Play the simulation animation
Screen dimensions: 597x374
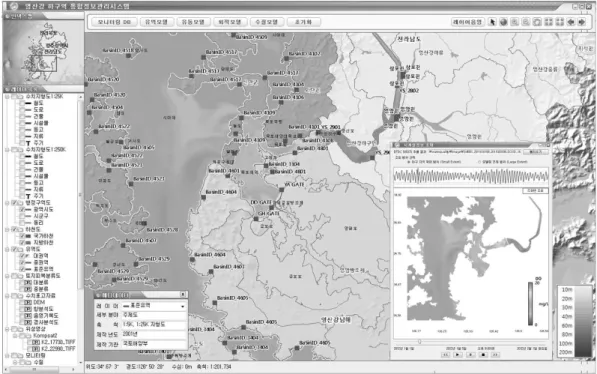tap(458, 355)
